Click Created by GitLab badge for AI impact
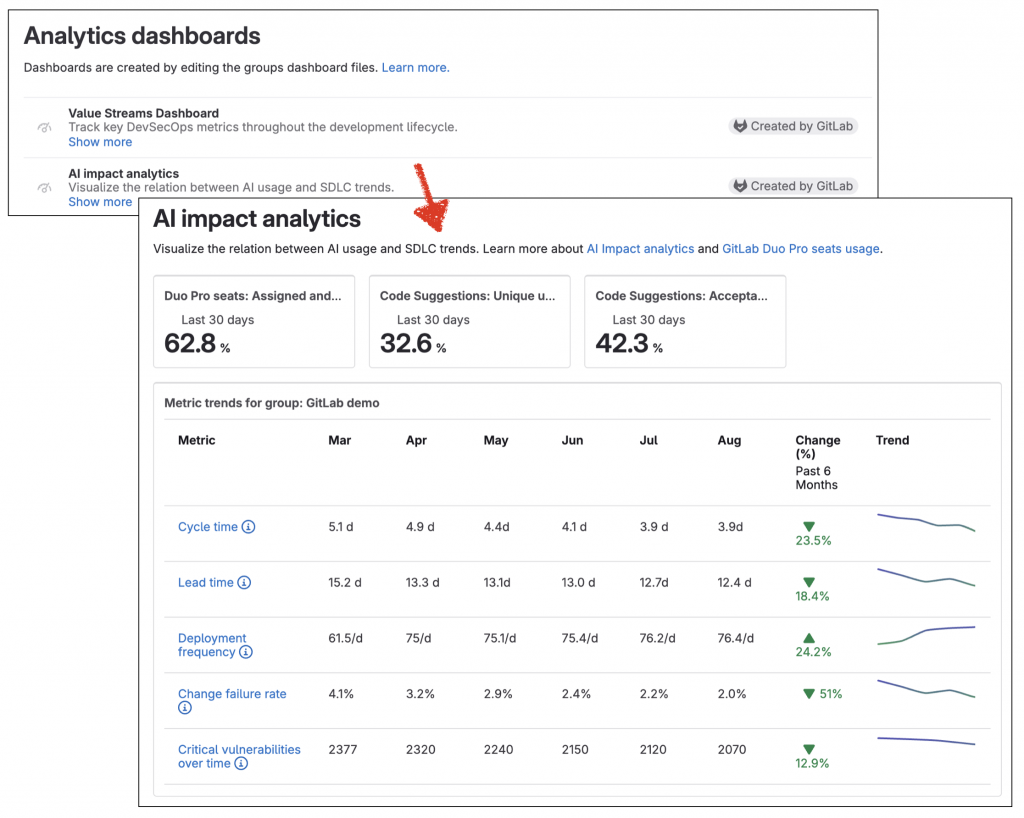Viewport: 1024px width, 818px height. [793, 186]
